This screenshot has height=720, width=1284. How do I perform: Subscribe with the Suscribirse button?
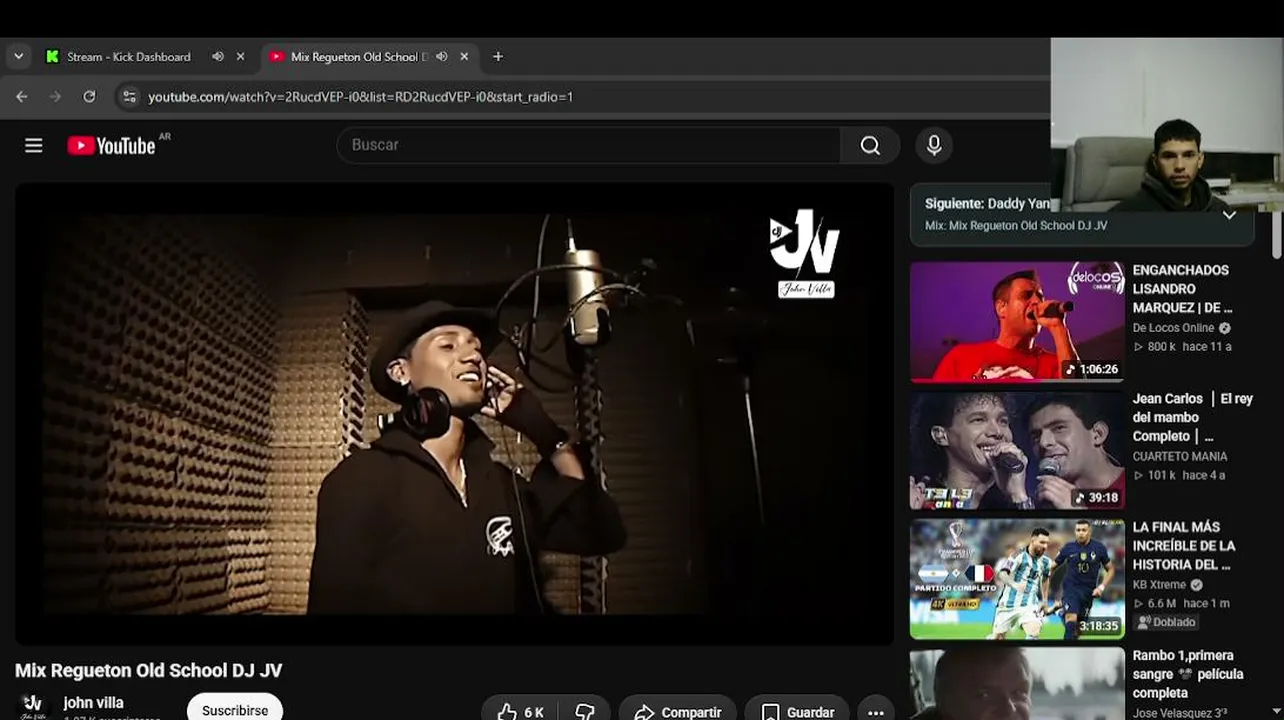tap(235, 708)
